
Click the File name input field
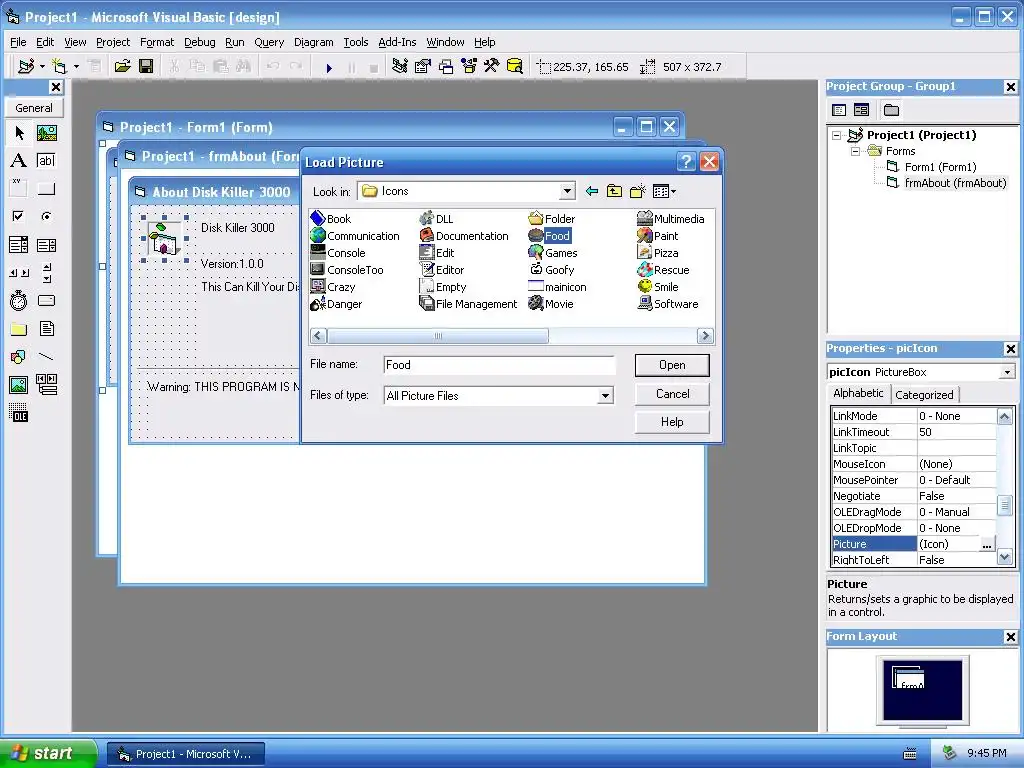pyautogui.click(x=499, y=365)
